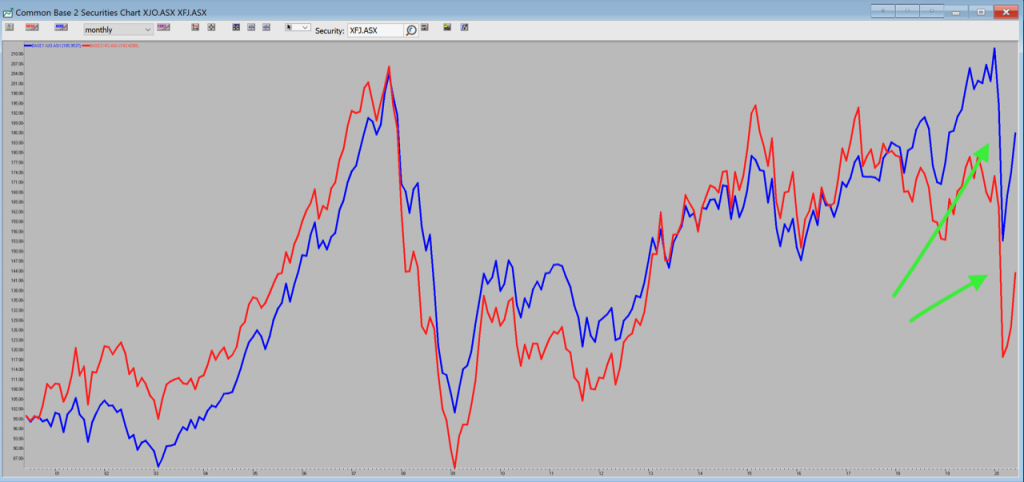Select the crosshair target toolbar icon

point(212,27)
